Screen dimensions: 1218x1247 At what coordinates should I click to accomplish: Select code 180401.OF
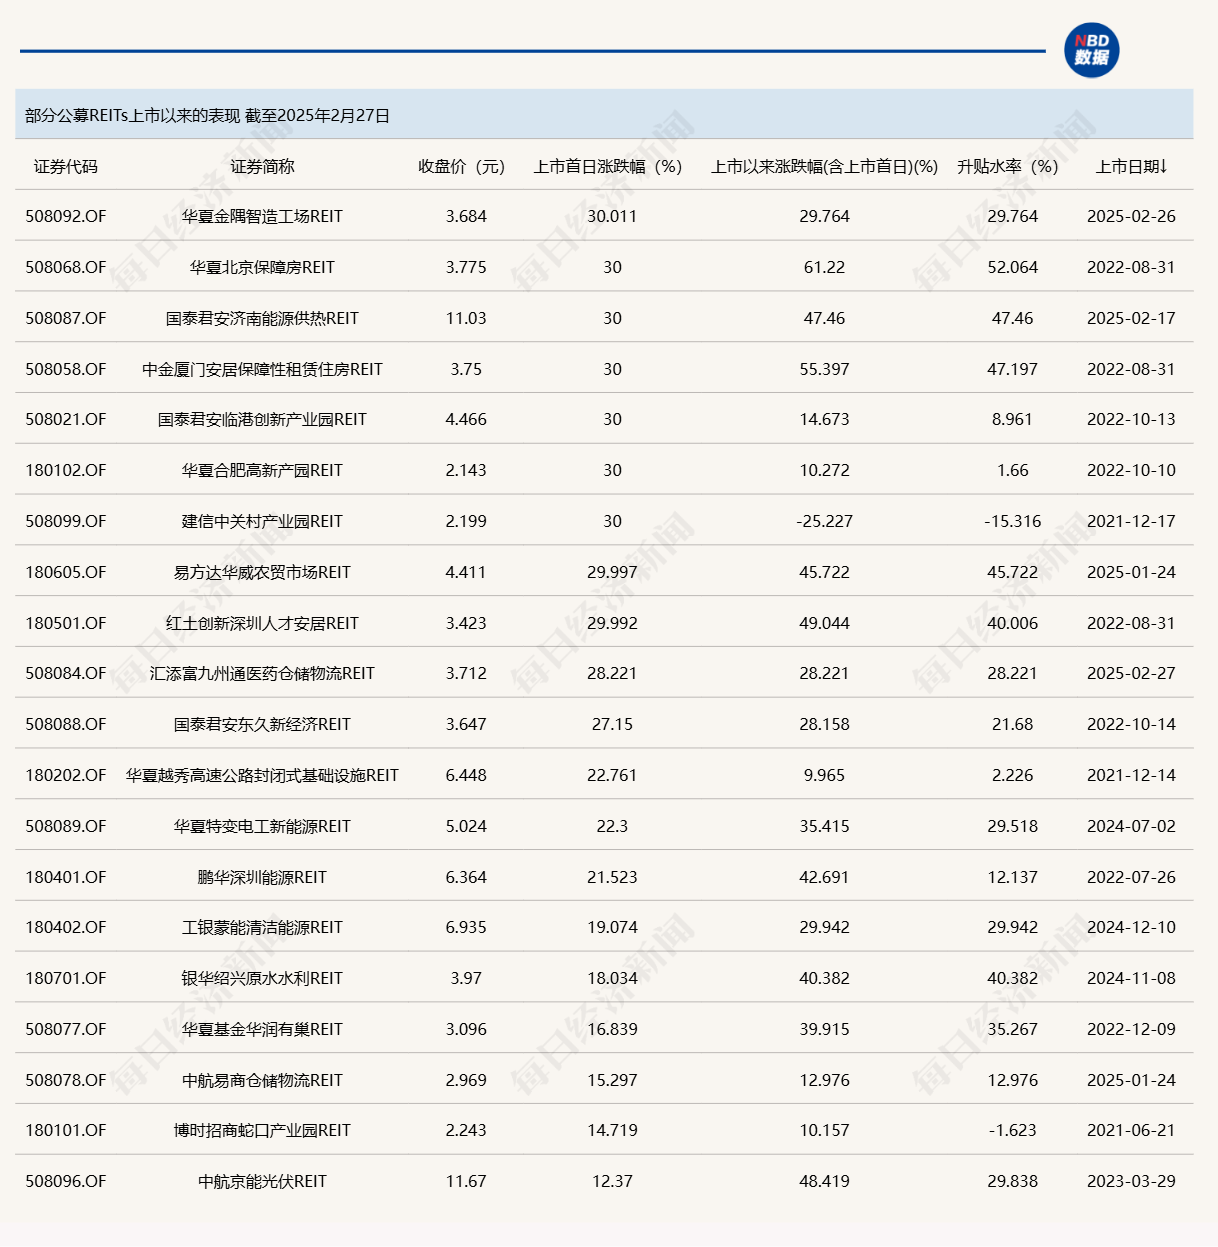coord(66,877)
